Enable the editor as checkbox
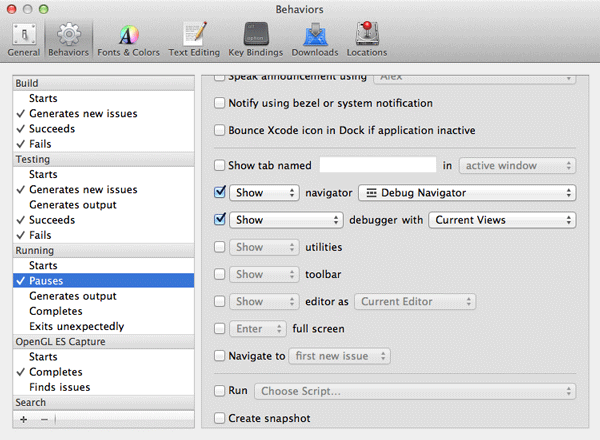Screen dimensions: 600x440 point(219,301)
